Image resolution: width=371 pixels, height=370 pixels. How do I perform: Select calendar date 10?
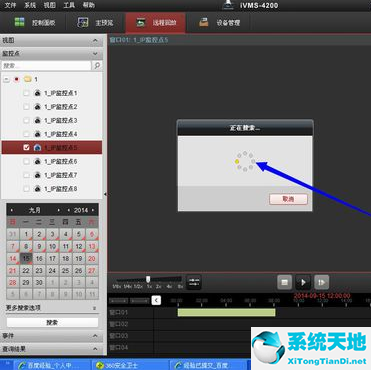click(52, 246)
